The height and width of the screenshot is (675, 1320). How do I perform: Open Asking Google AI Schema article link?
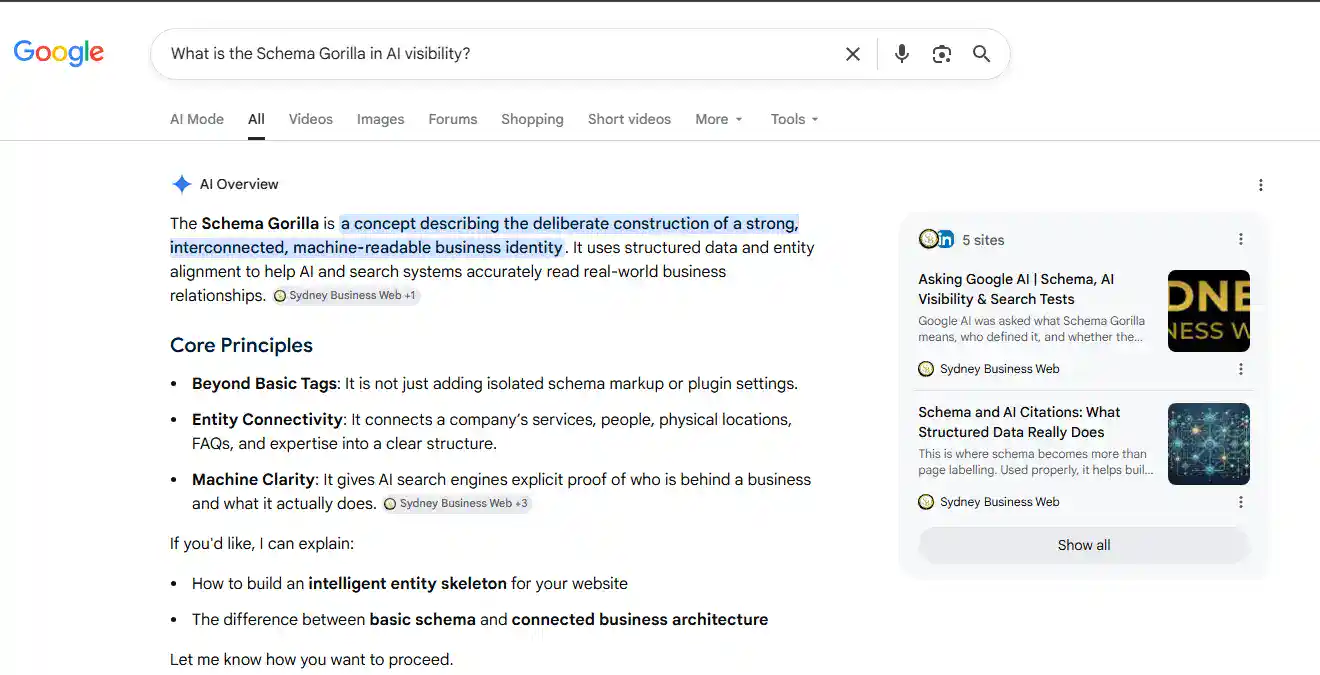(x=1016, y=289)
